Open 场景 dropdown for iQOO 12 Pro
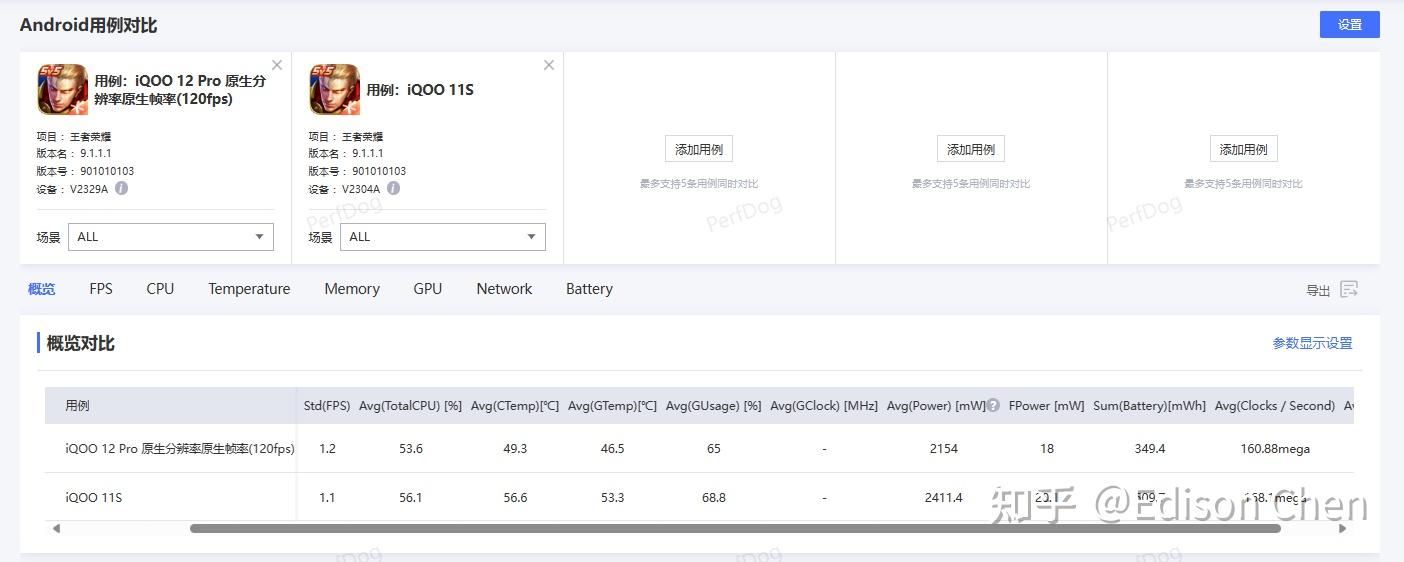The width and height of the screenshot is (1404, 562). coord(170,237)
